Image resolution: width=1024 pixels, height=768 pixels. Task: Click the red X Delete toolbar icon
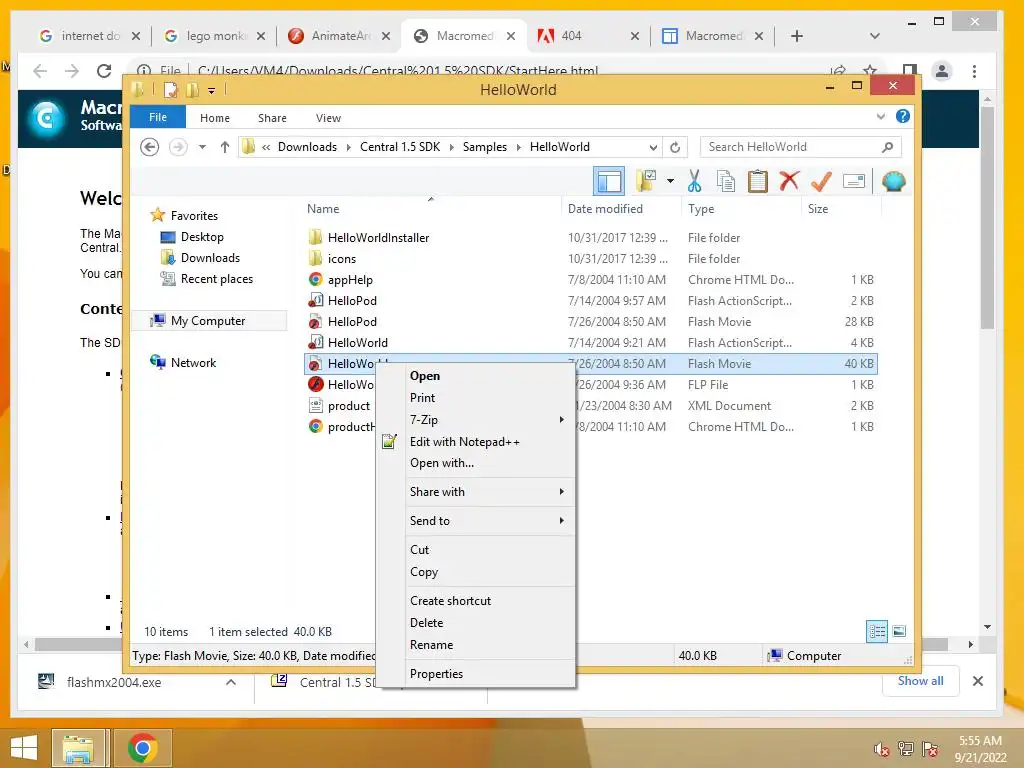point(789,180)
